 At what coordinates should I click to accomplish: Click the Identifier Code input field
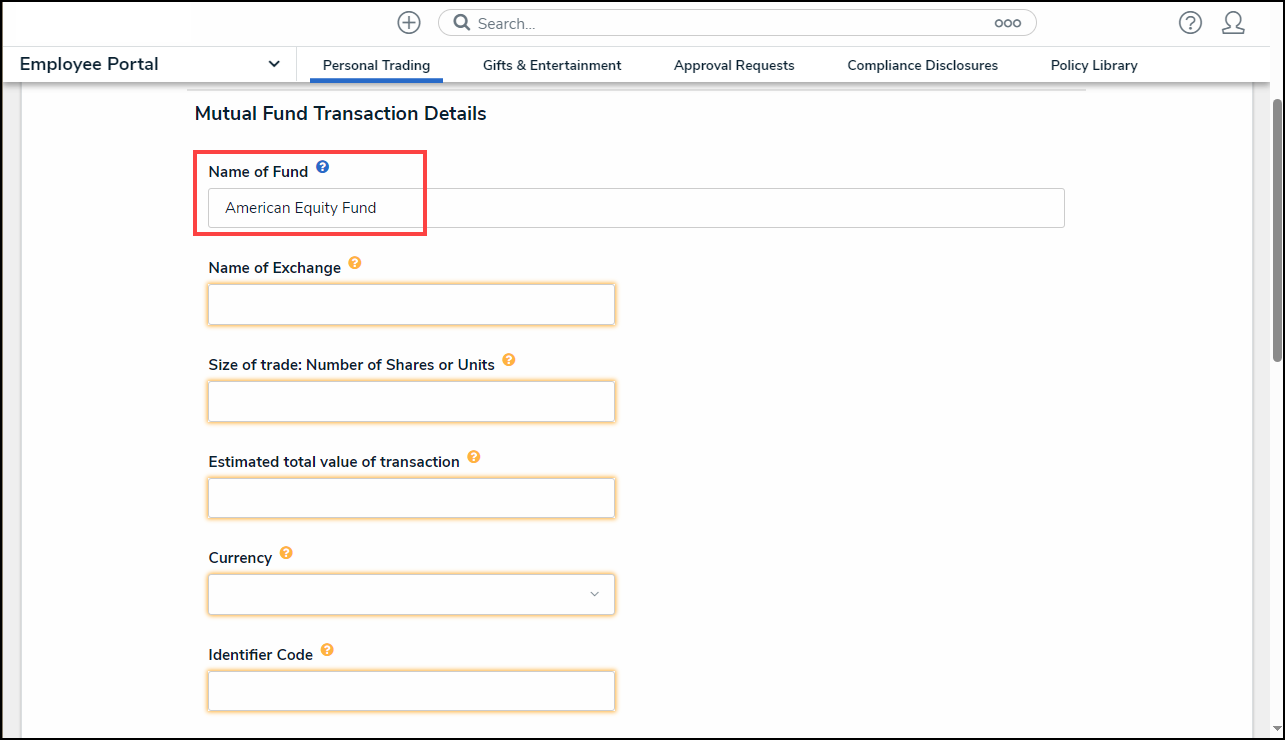point(411,691)
